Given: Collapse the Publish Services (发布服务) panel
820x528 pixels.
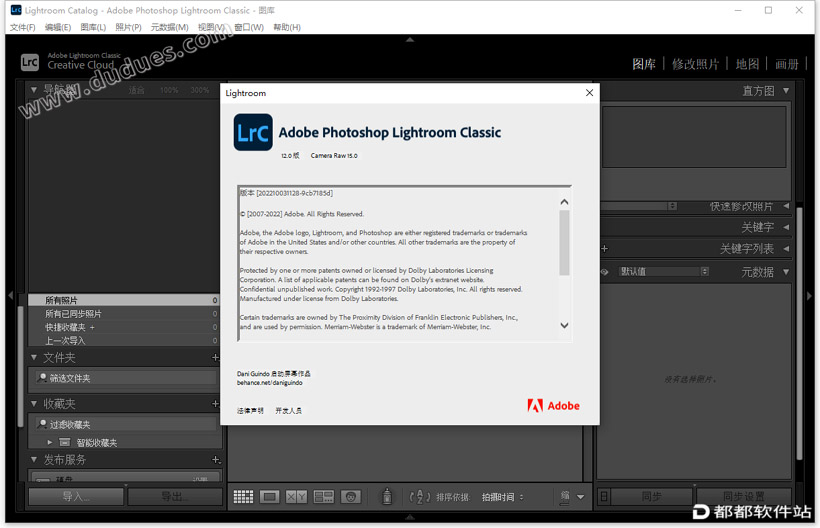Looking at the screenshot, I should point(34,460).
